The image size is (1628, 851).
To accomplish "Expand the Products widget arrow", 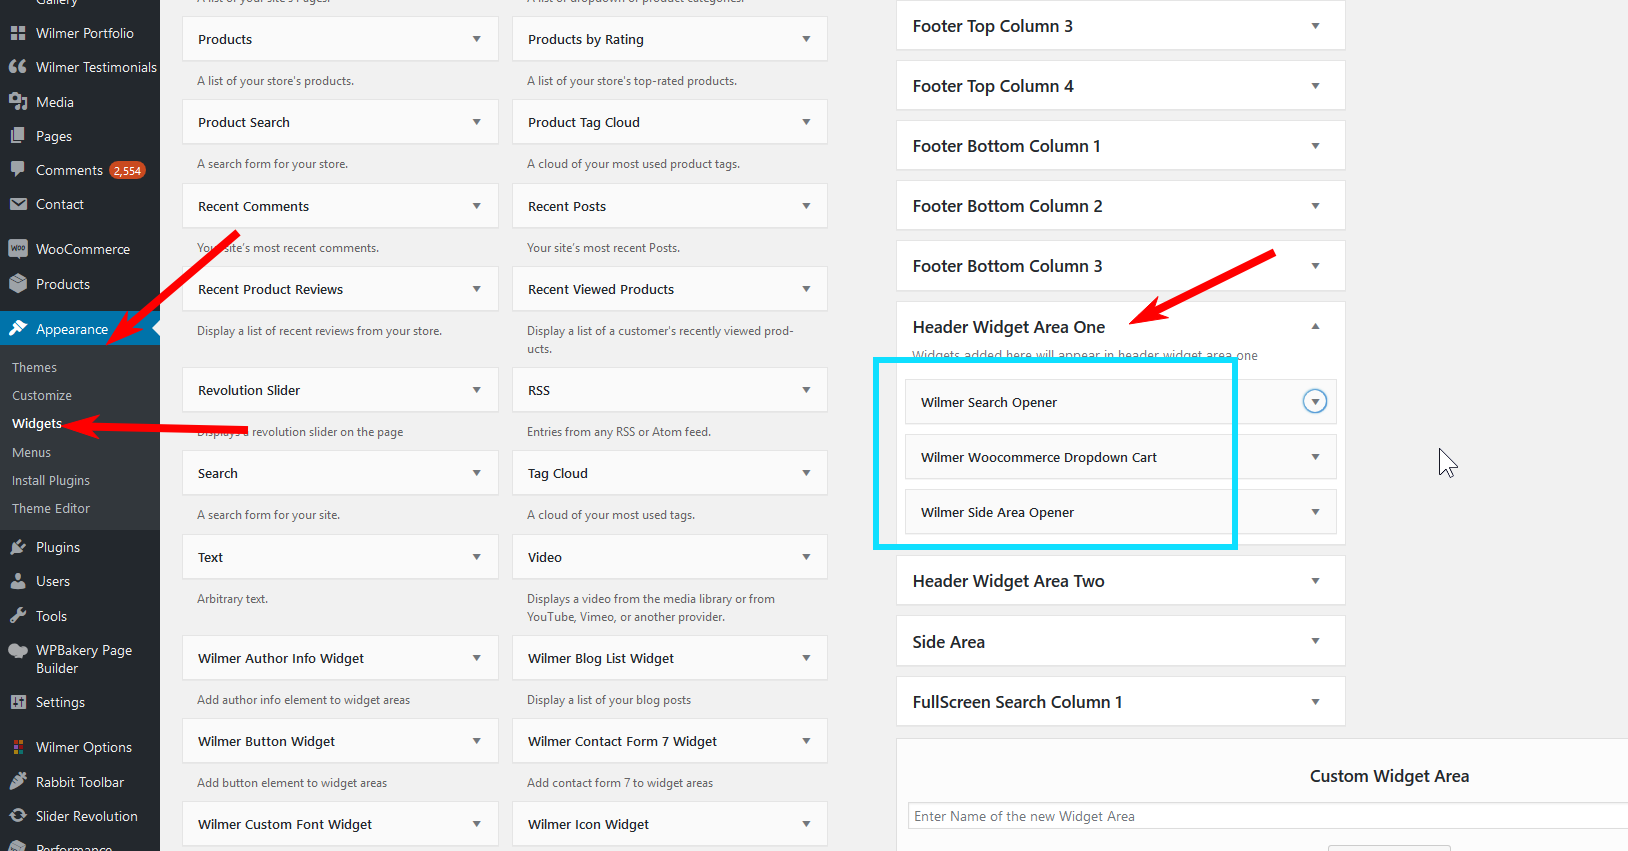I will pos(477,39).
